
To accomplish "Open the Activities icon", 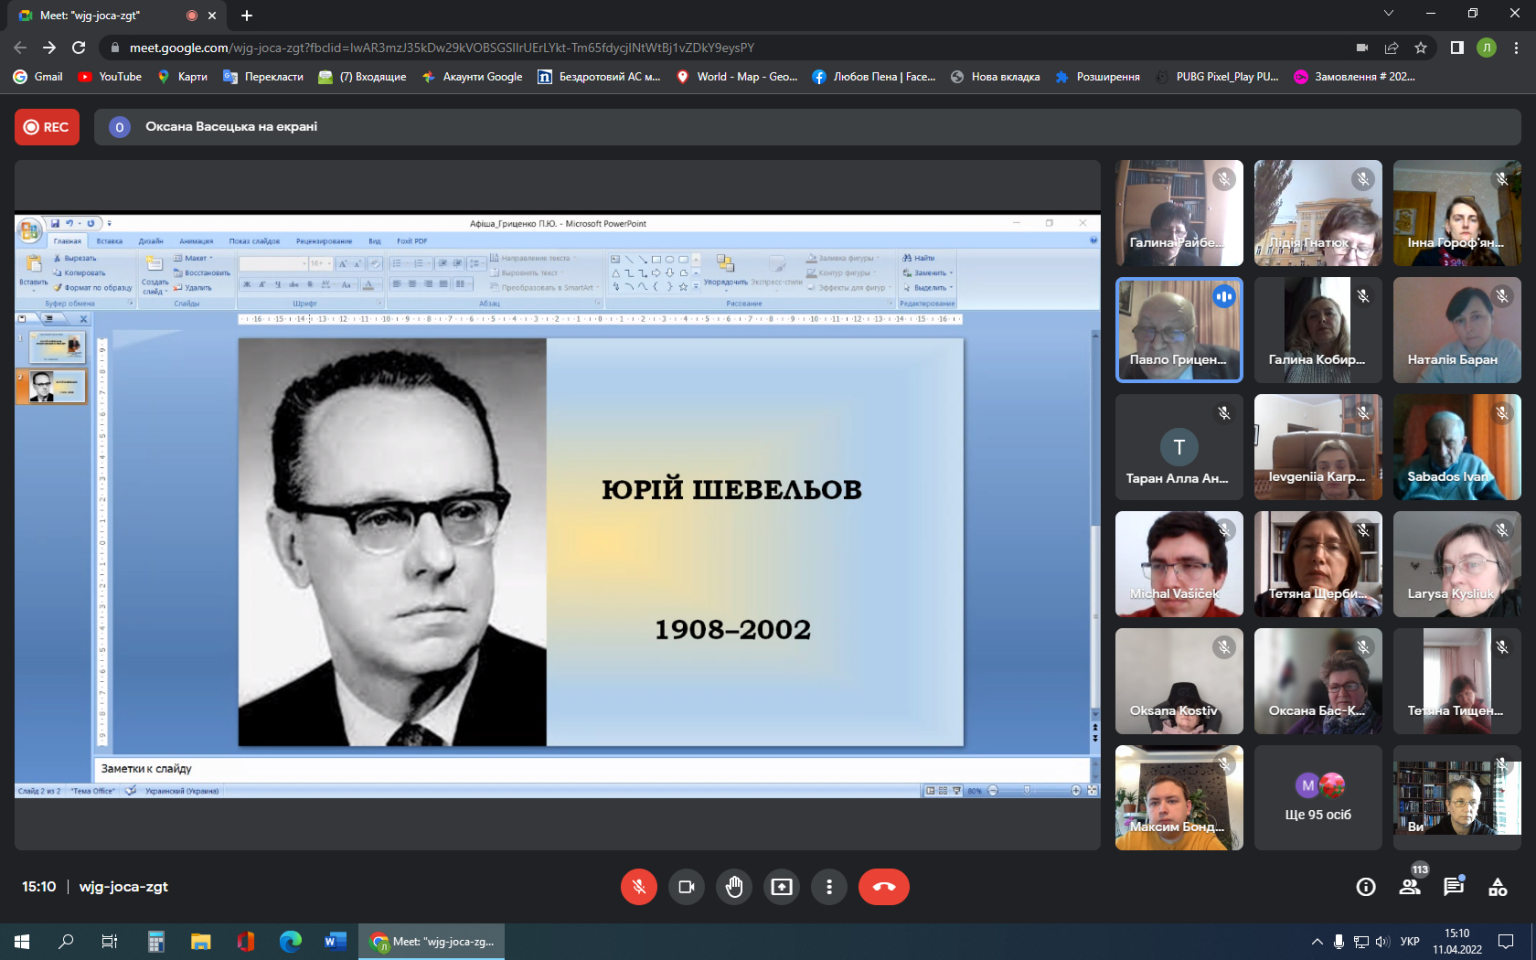I will 1498,887.
